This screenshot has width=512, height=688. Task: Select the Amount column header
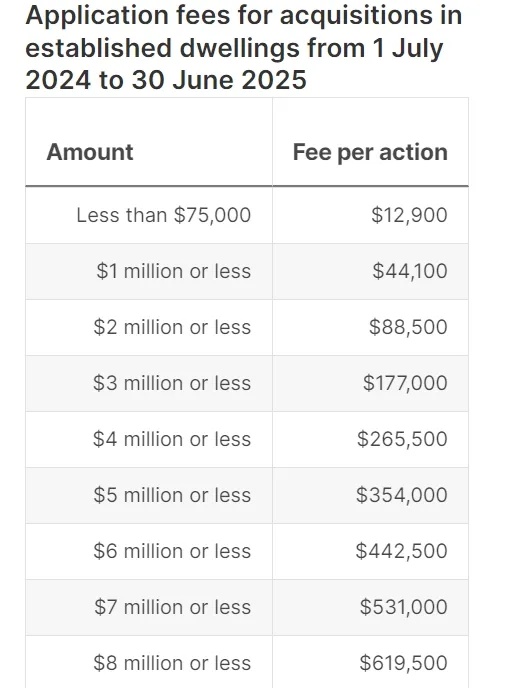tap(149, 142)
